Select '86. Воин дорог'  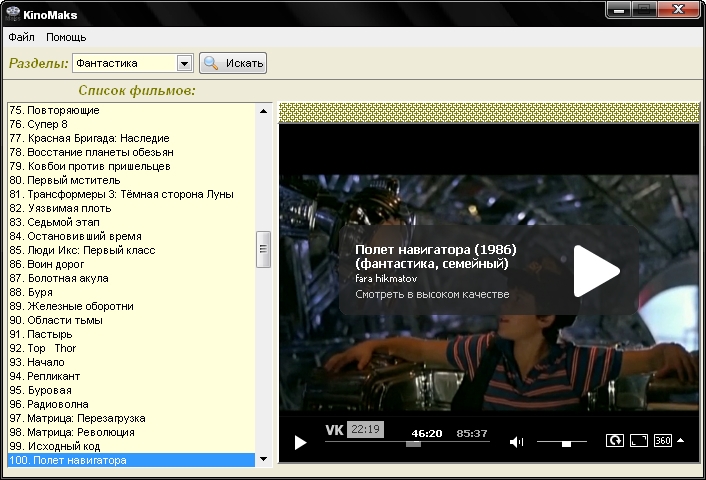point(131,264)
